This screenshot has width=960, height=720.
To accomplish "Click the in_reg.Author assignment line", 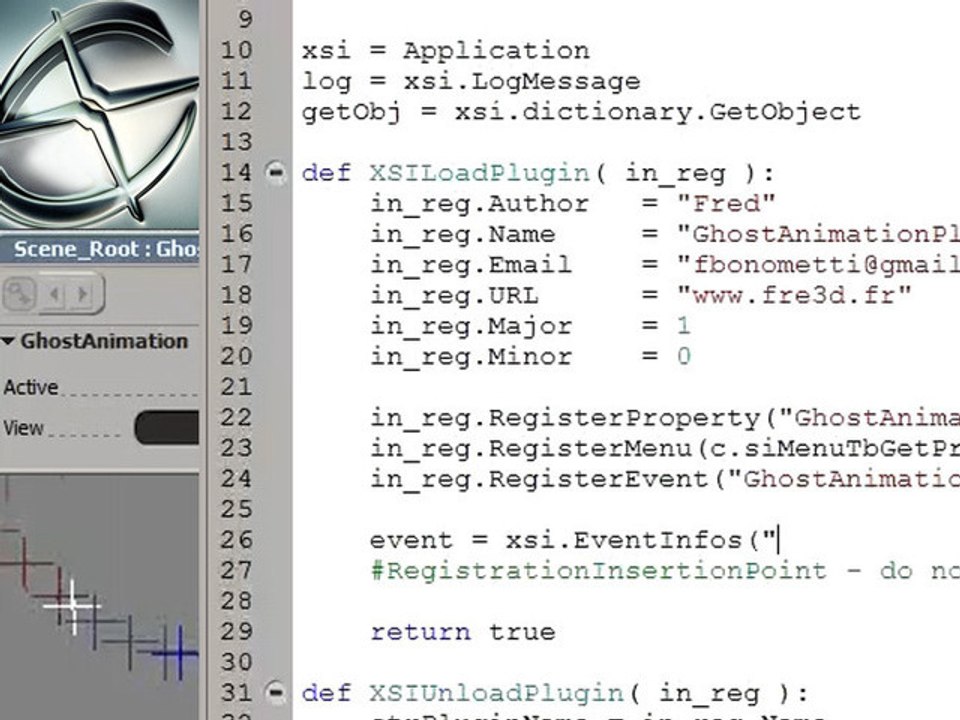I will (x=573, y=203).
